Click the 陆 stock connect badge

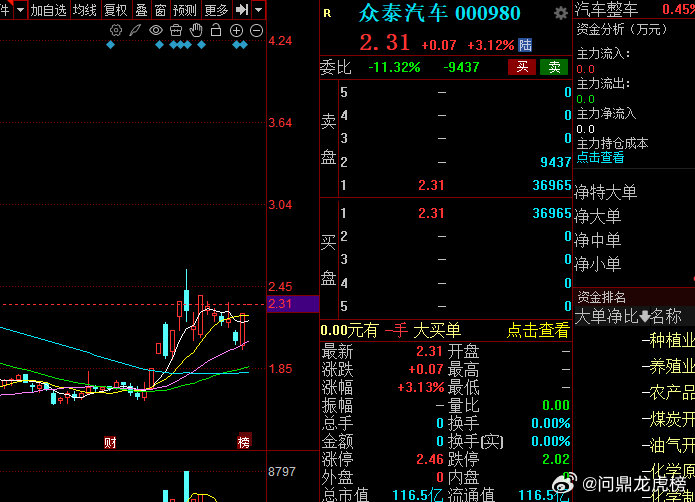[x=525, y=45]
